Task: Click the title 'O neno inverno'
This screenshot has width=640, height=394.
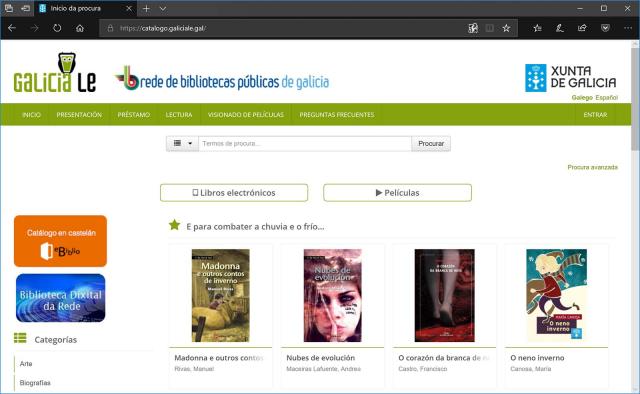Action: point(538,358)
